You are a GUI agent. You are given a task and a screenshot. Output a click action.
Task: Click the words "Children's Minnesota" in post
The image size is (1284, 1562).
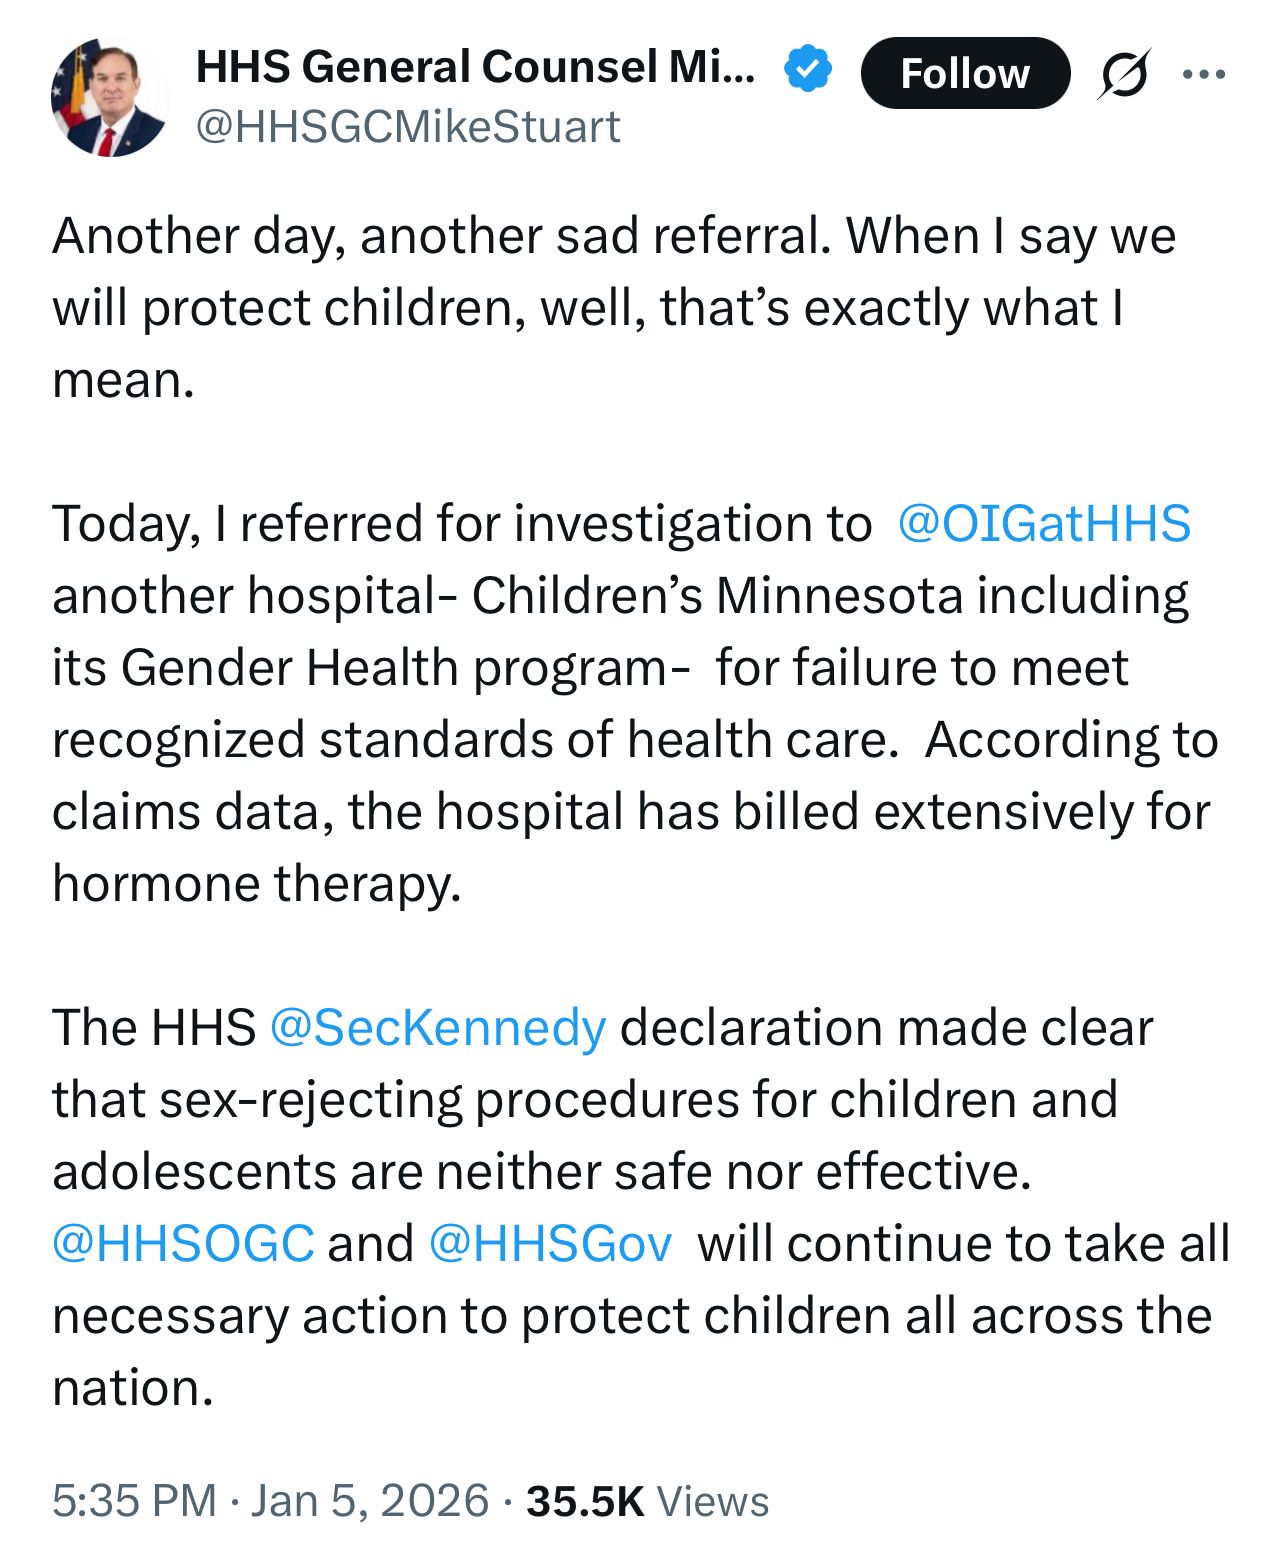[716, 596]
